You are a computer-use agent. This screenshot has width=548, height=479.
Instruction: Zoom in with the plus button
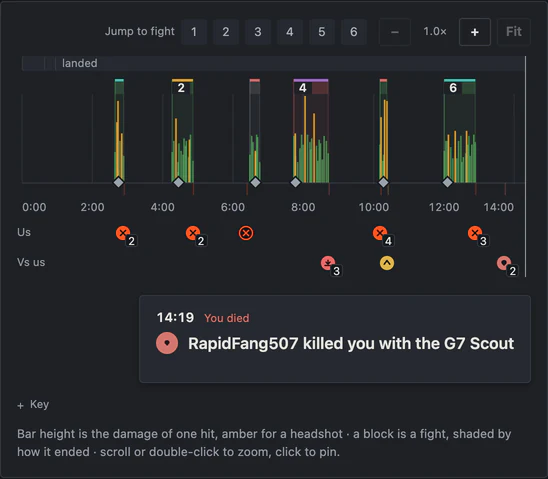click(475, 32)
